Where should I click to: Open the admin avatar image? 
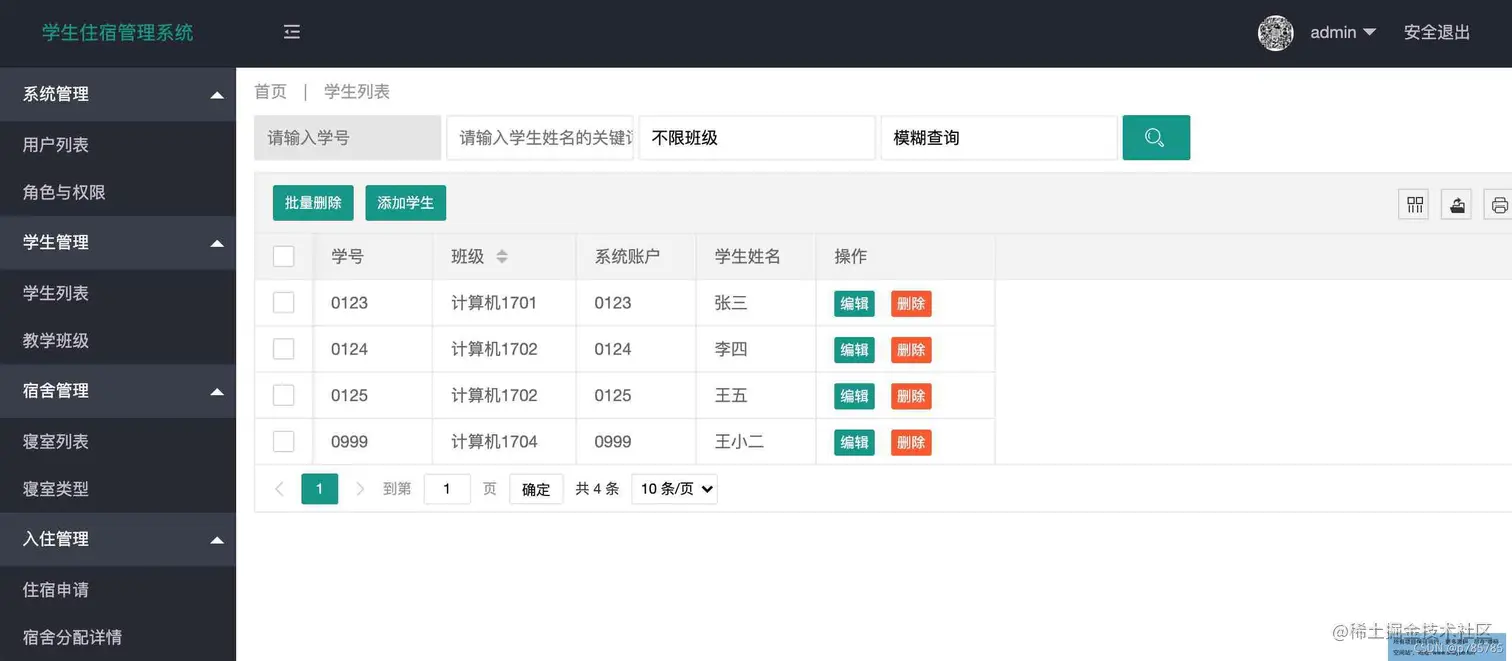1275,33
